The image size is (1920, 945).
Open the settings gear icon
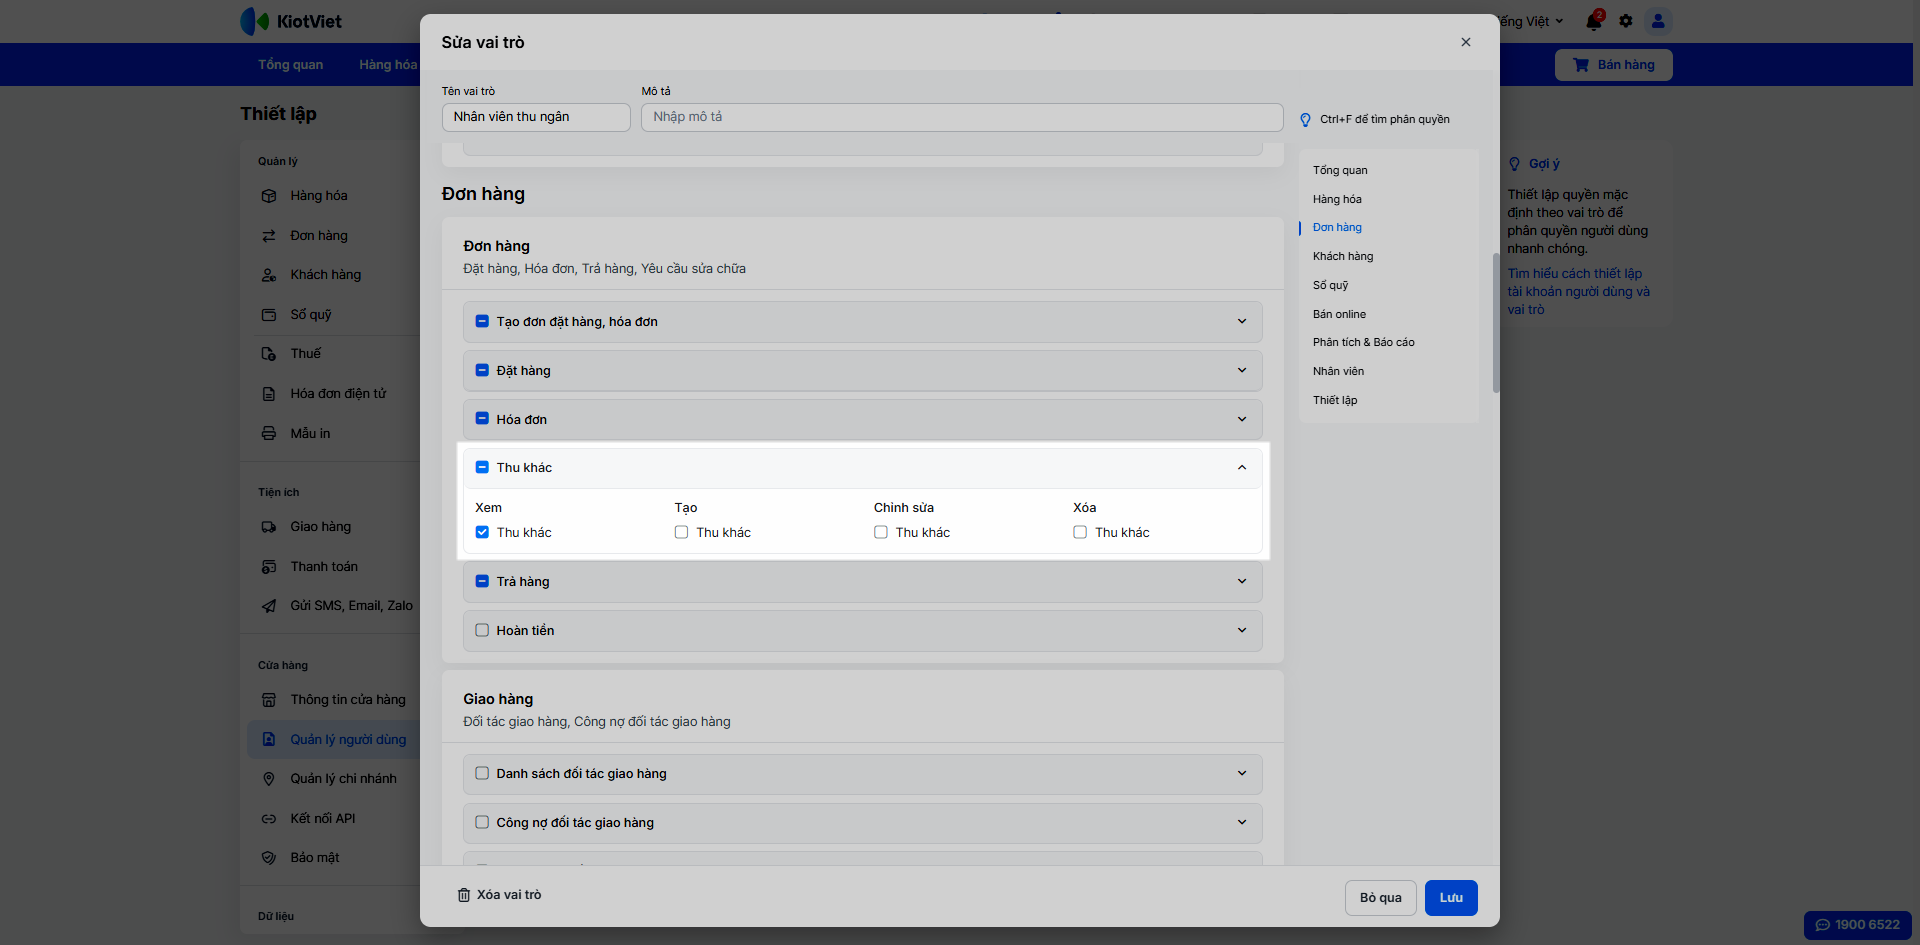pyautogui.click(x=1626, y=21)
